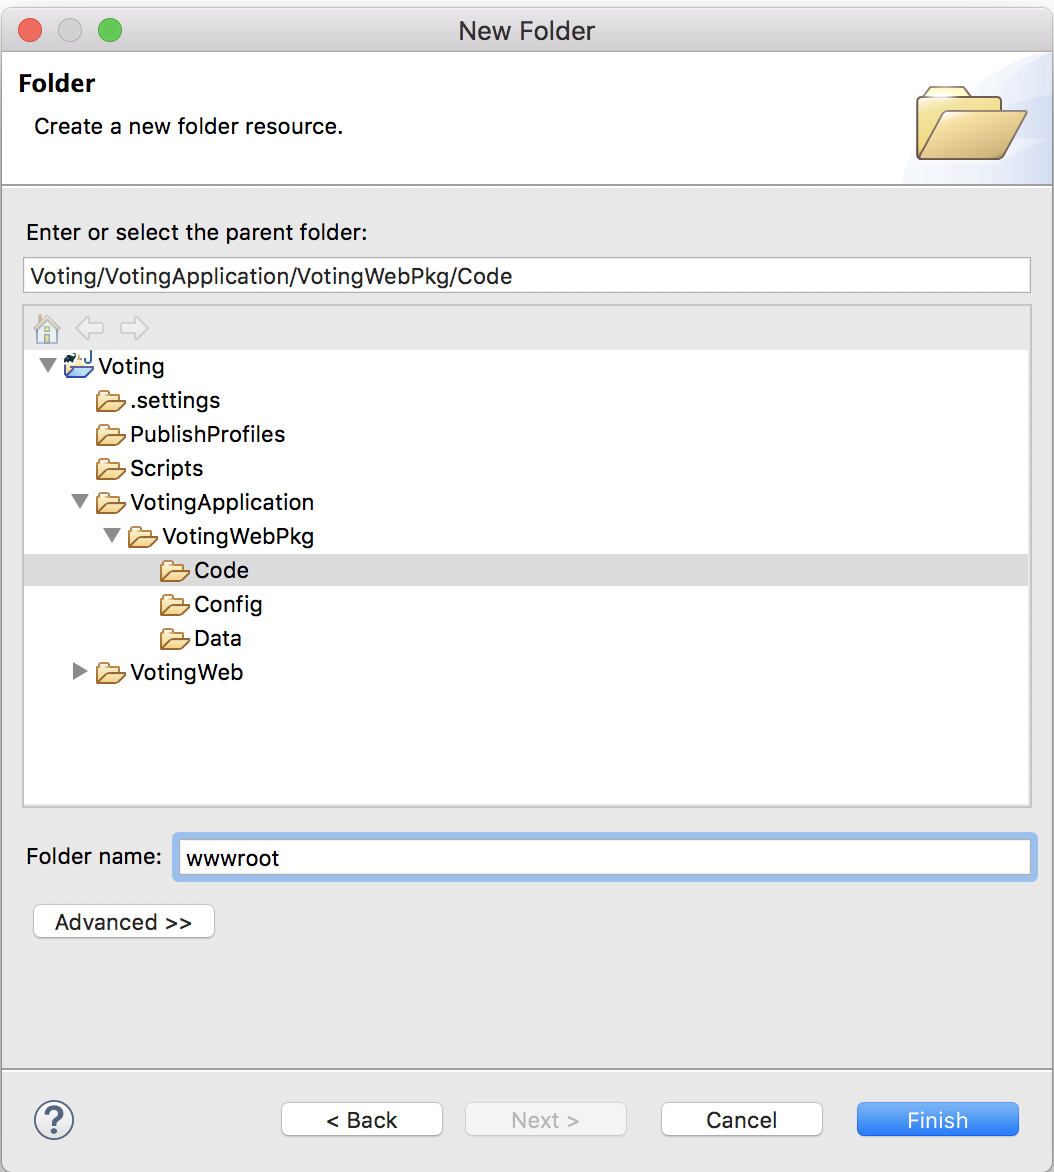Click the parent folder path field
1054x1172 pixels.
coord(527,275)
